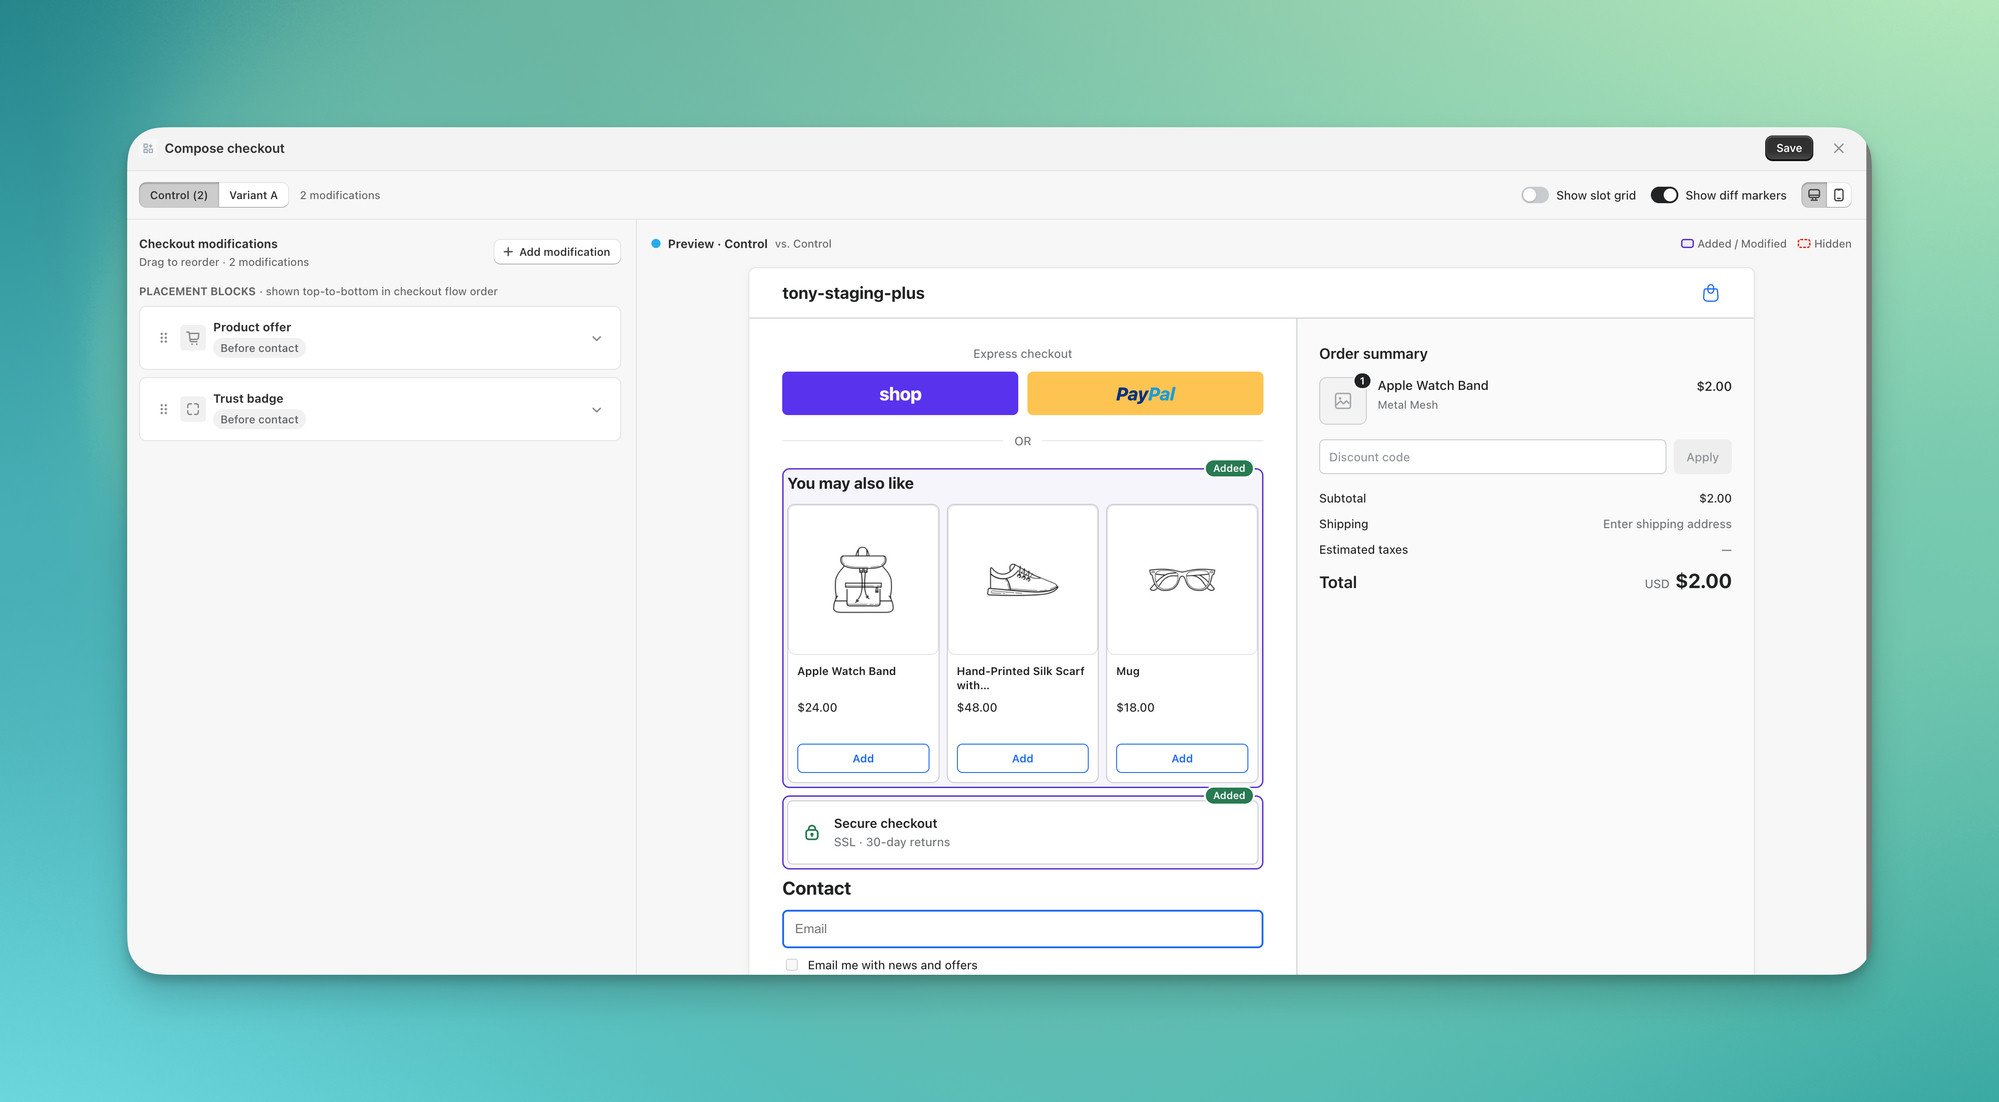
Task: Click the Product offer cart icon
Action: (193, 338)
